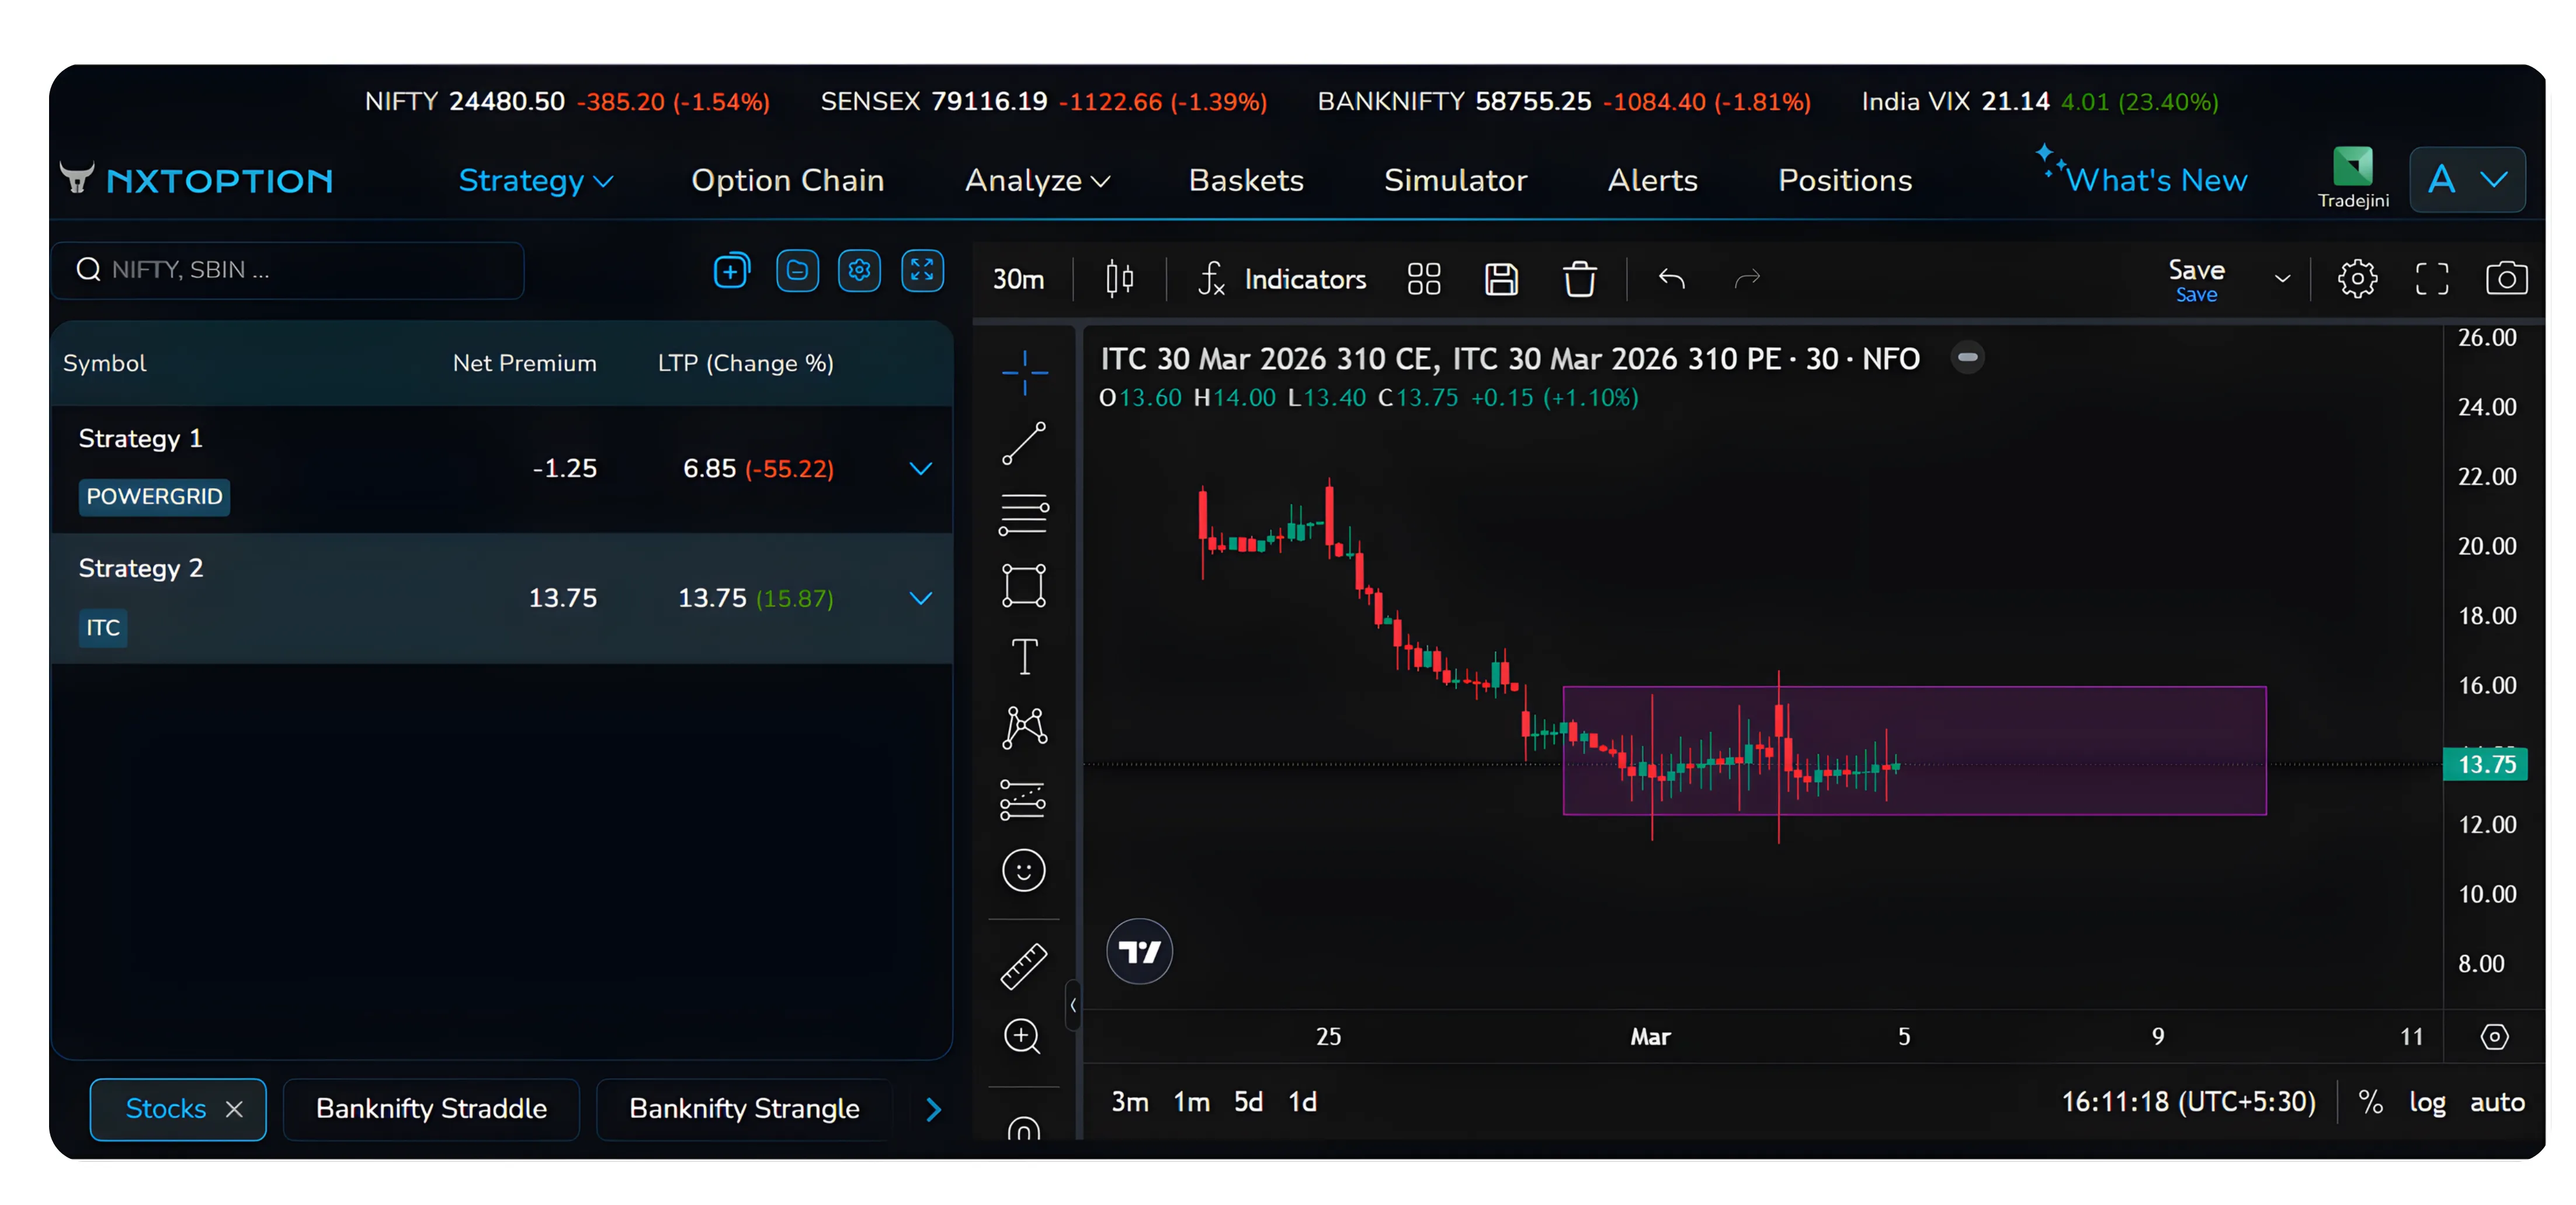The image size is (2576, 1205).
Task: Take a chart snapshot with the camera icon
Action: 2506,278
